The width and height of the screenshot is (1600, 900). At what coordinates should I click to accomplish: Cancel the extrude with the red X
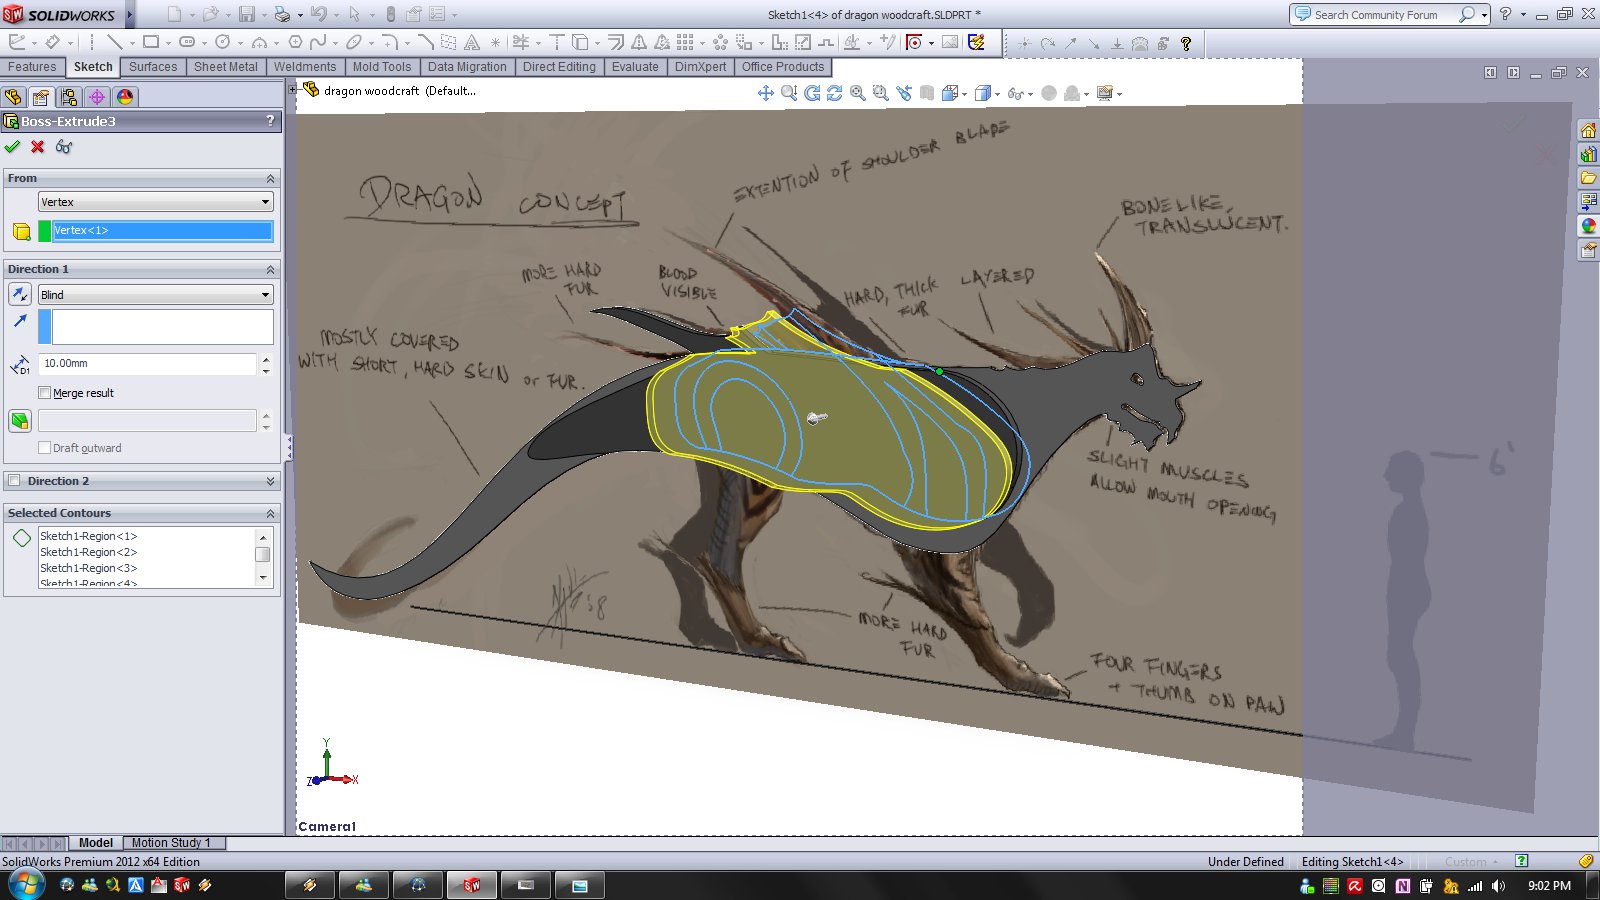point(38,147)
